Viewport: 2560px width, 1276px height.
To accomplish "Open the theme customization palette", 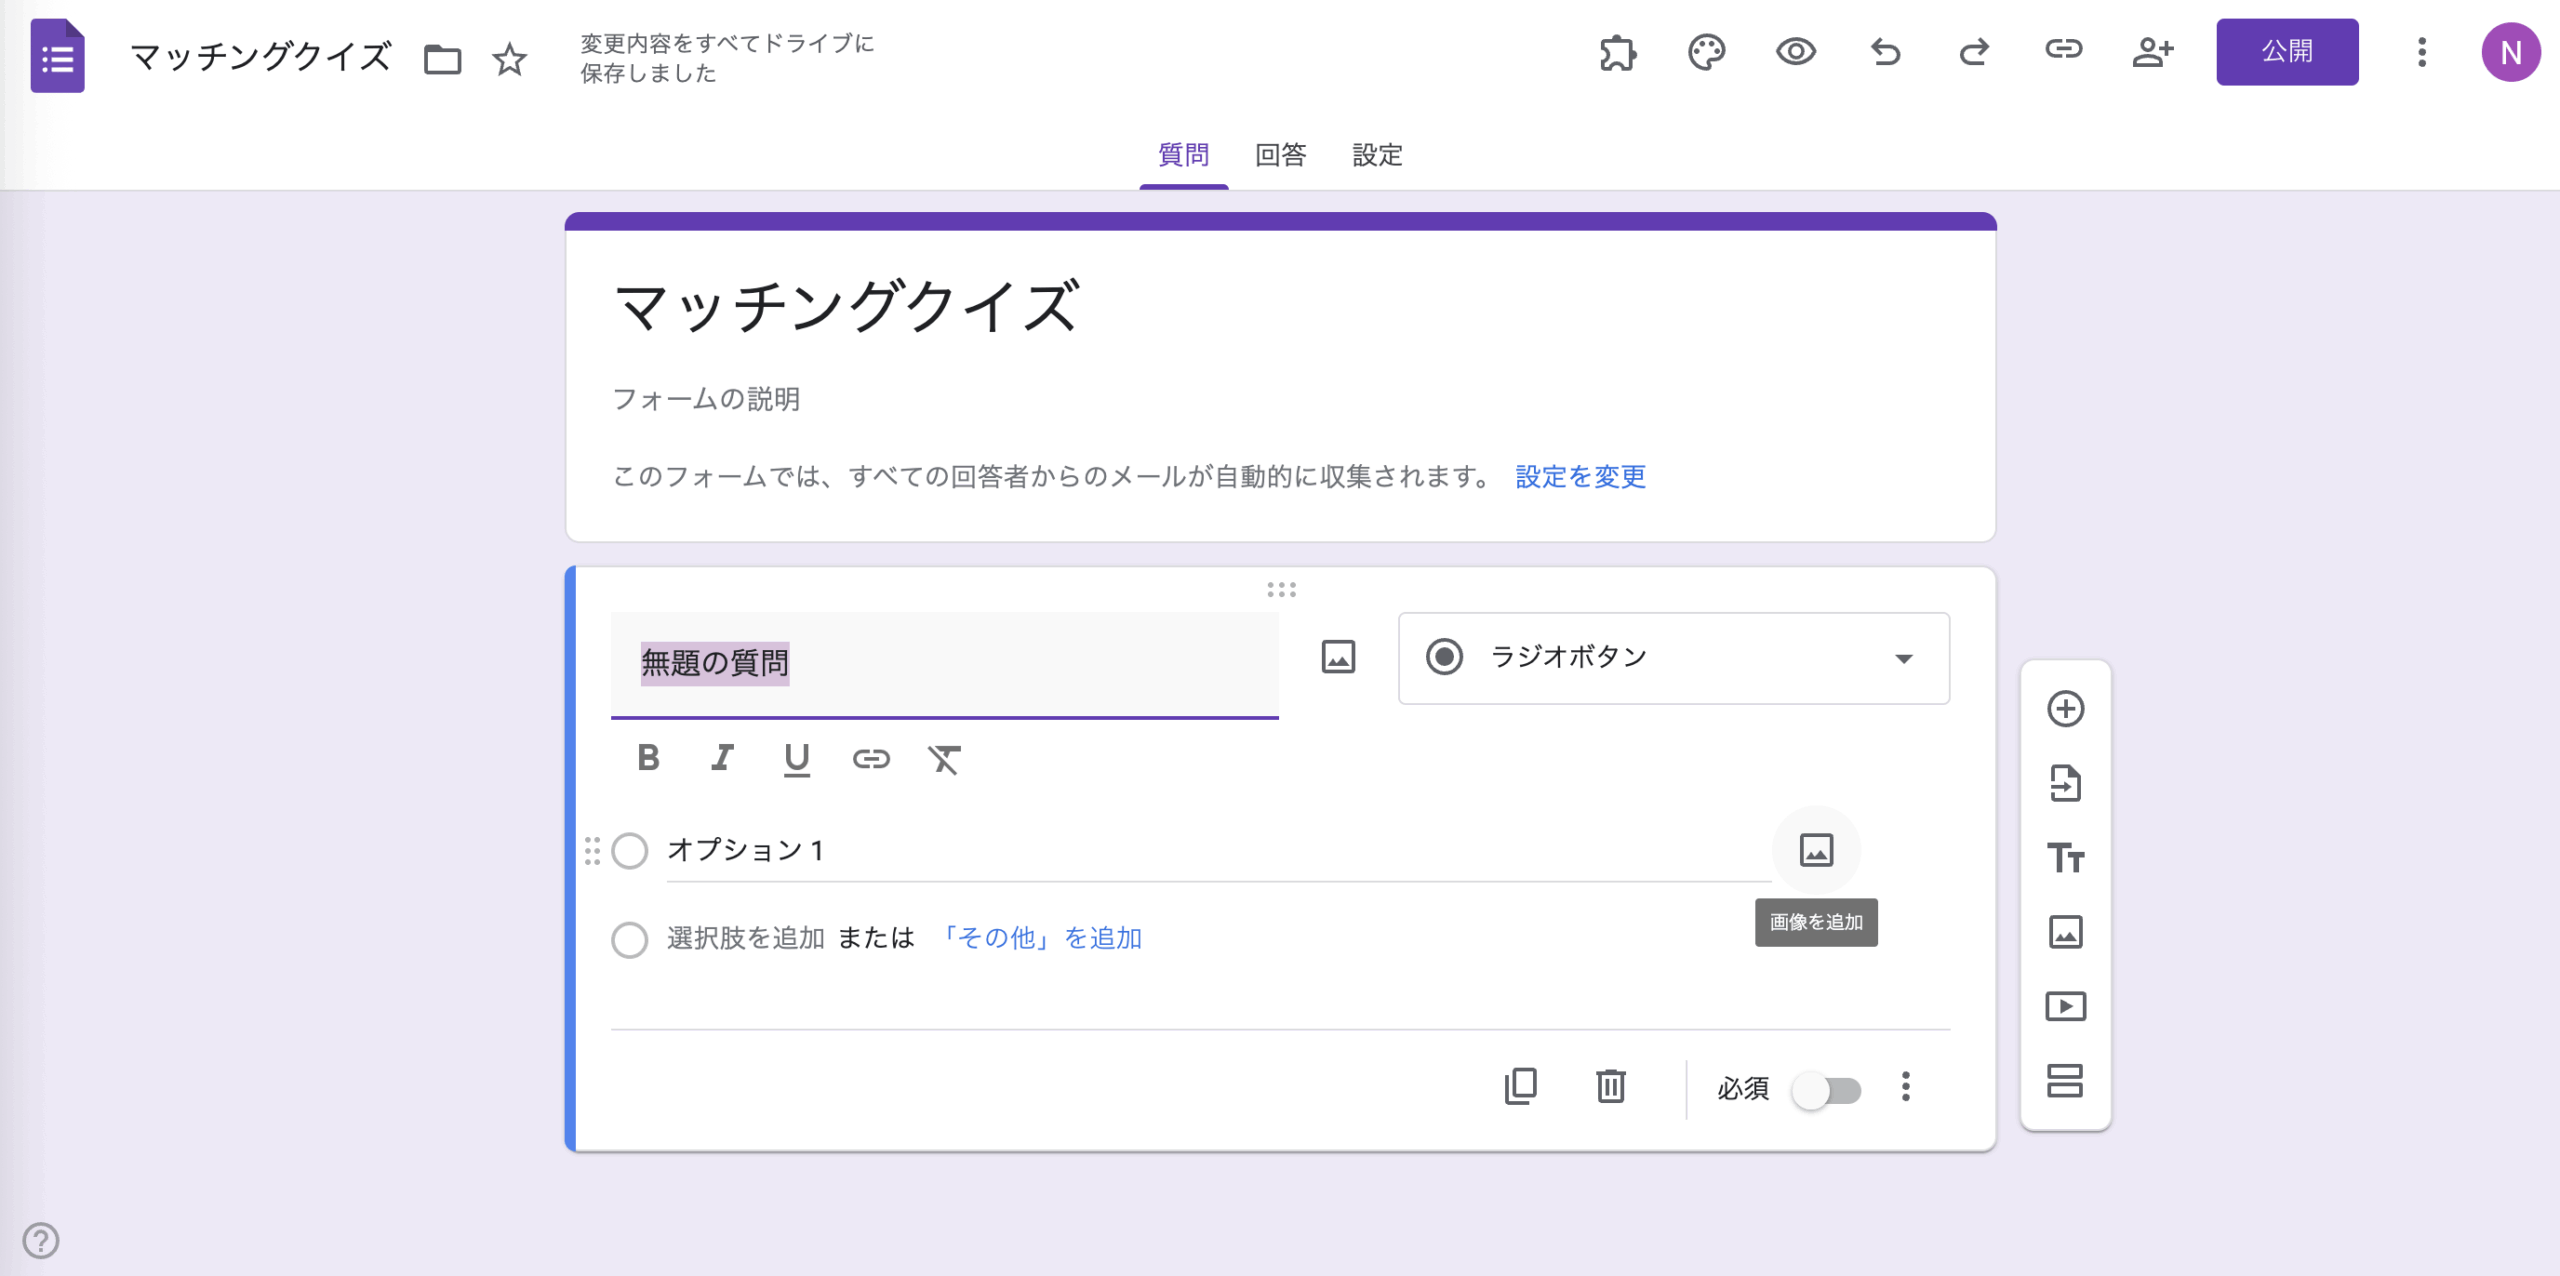I will pyautogui.click(x=1705, y=53).
